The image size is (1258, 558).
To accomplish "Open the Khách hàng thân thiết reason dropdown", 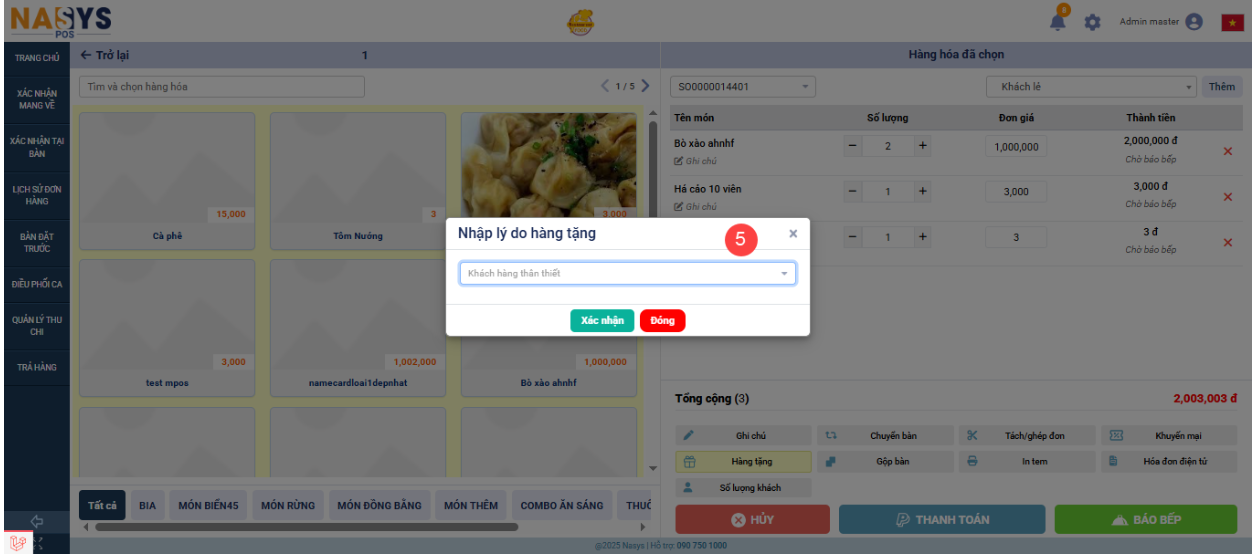I will click(627, 273).
